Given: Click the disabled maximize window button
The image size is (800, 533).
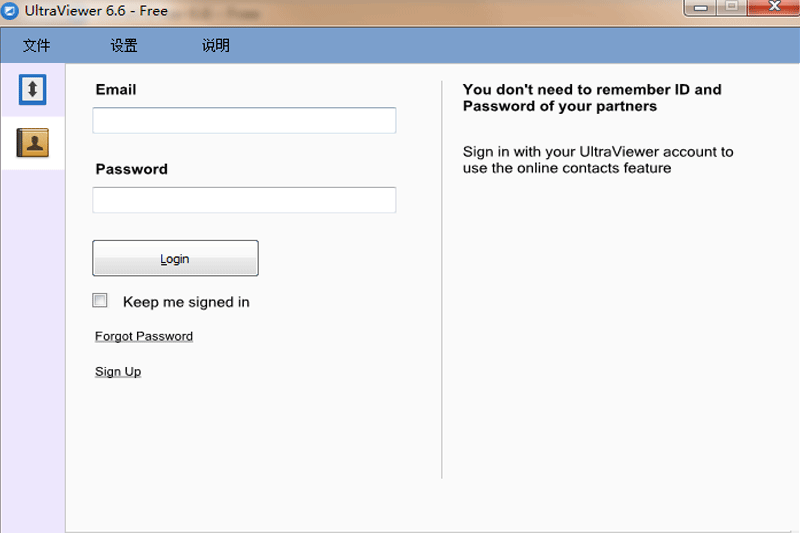Looking at the screenshot, I should pos(732,8).
